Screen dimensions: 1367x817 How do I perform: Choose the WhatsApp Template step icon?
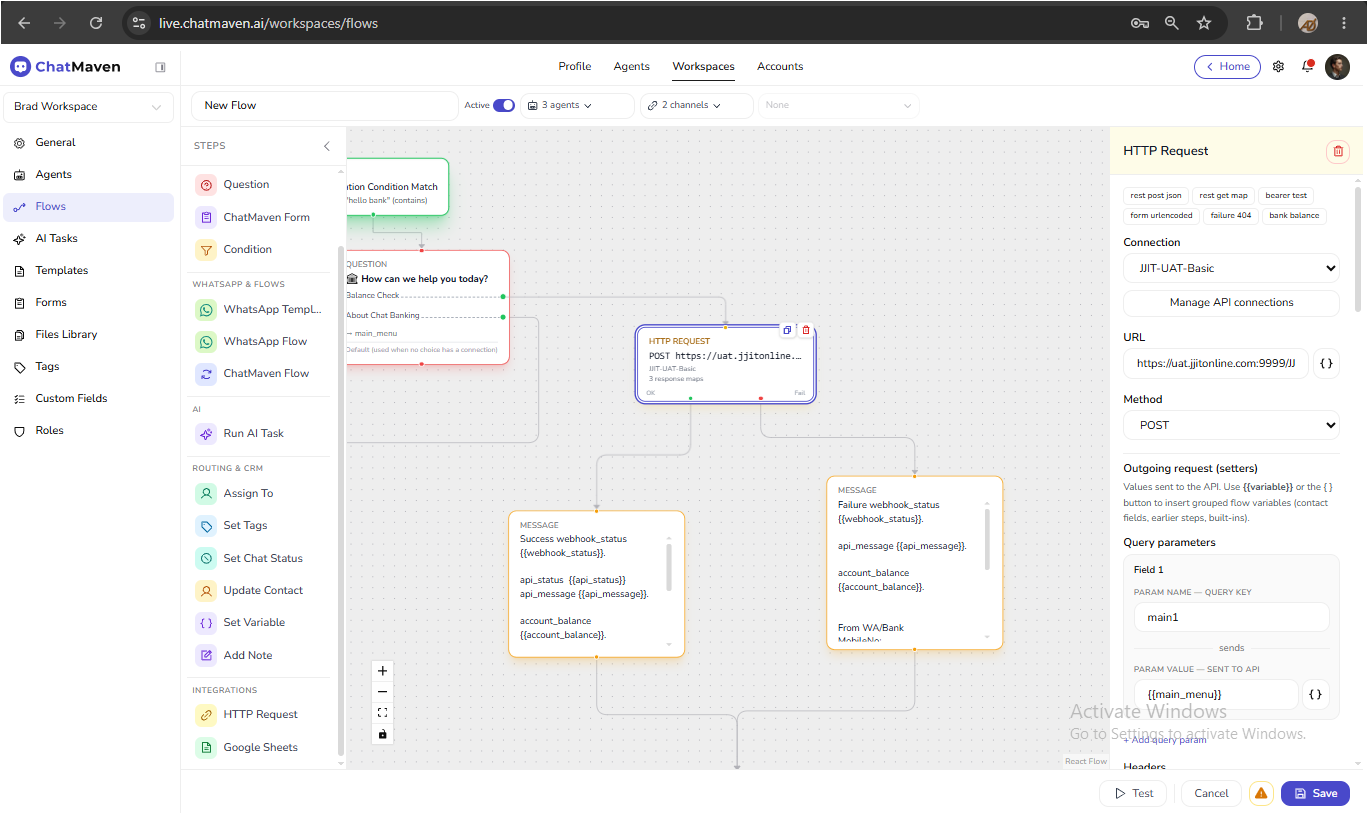pos(206,310)
